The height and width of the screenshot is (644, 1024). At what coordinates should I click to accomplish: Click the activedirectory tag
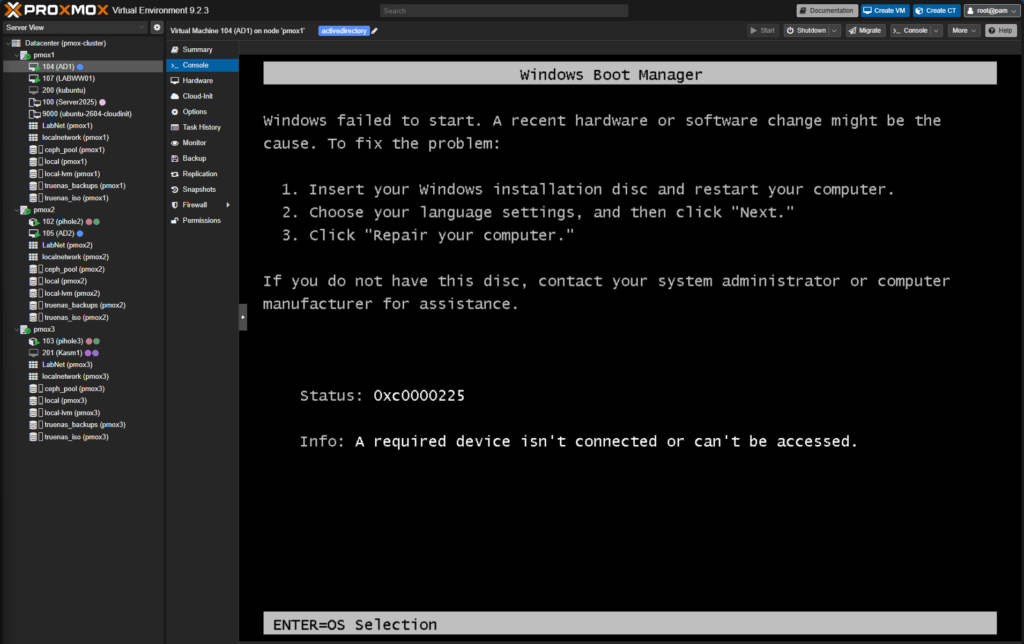click(344, 31)
